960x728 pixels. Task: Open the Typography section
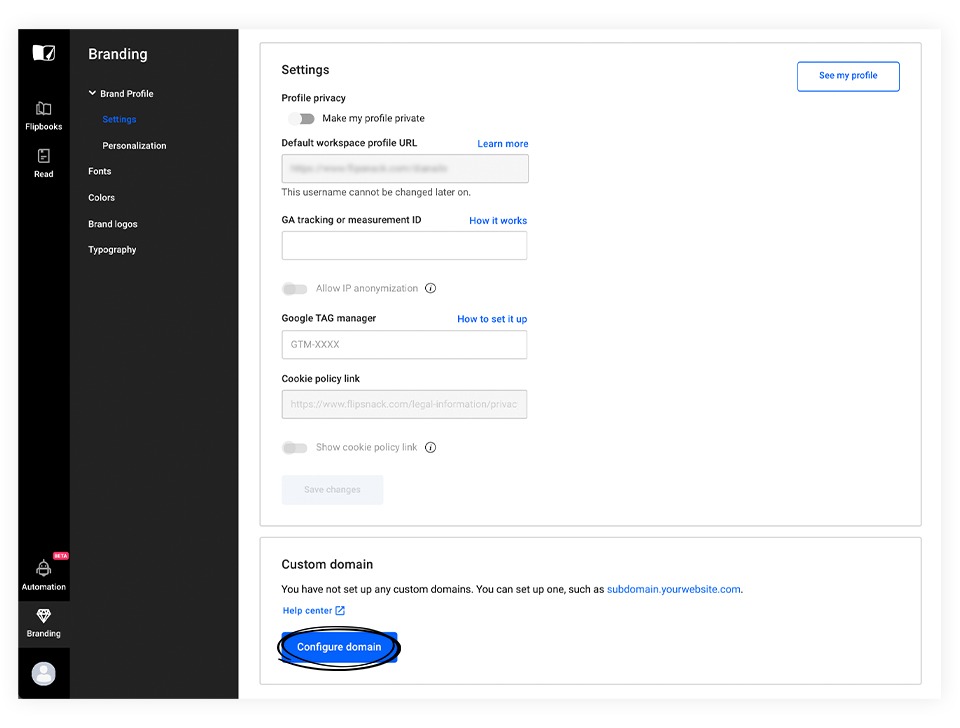pos(111,249)
